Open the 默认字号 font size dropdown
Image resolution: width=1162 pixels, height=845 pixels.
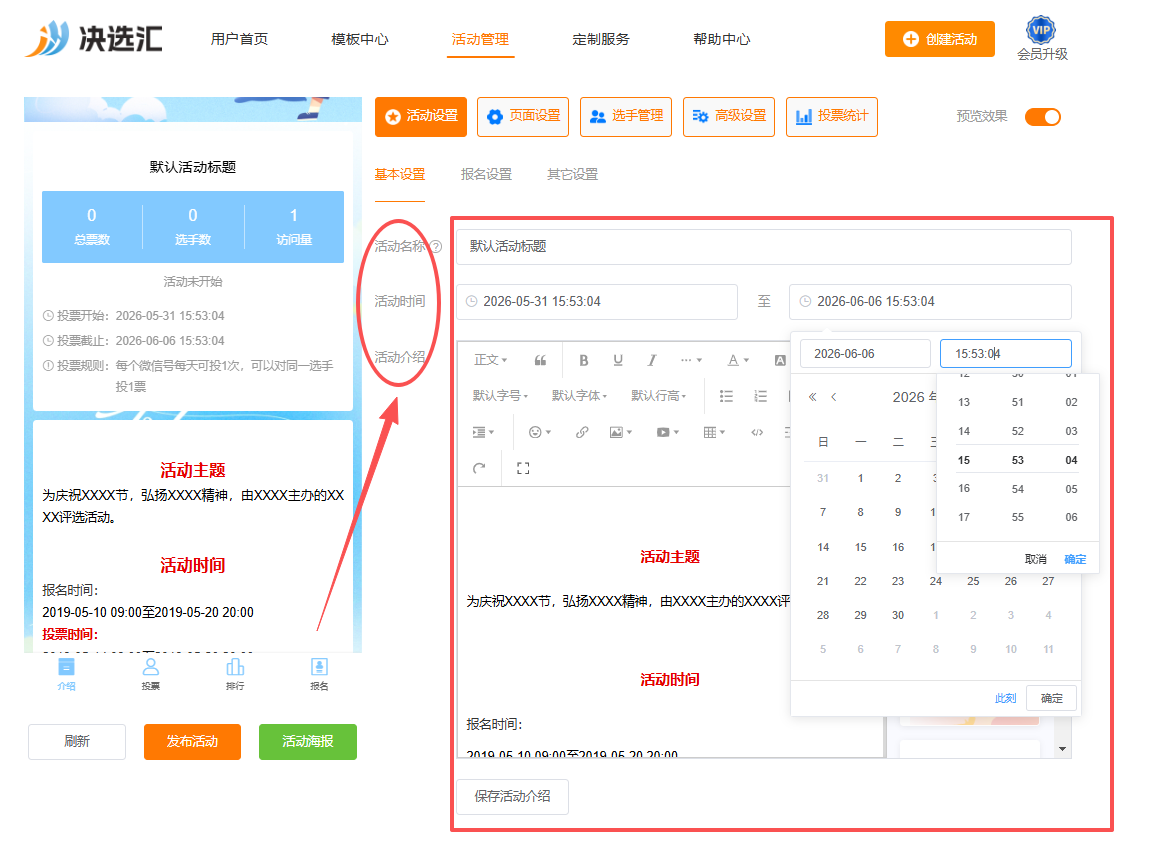(x=500, y=396)
